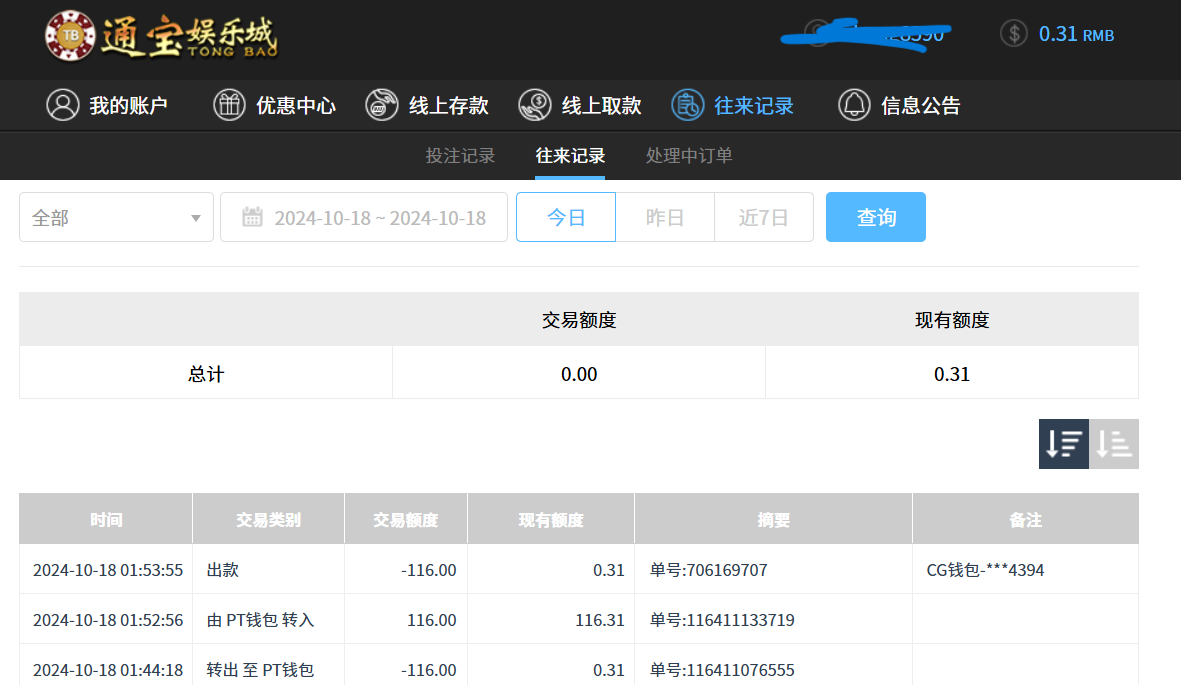1181x685 pixels.
Task: Select the 今日 date range option
Action: coord(566,217)
